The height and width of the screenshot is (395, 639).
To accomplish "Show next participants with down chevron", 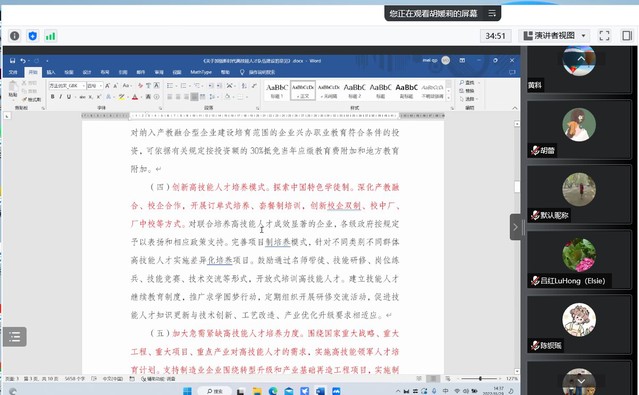I will (581, 382).
